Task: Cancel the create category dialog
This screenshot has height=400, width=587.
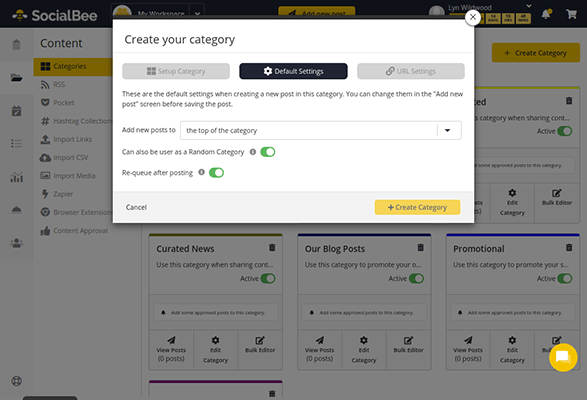Action: [136, 207]
